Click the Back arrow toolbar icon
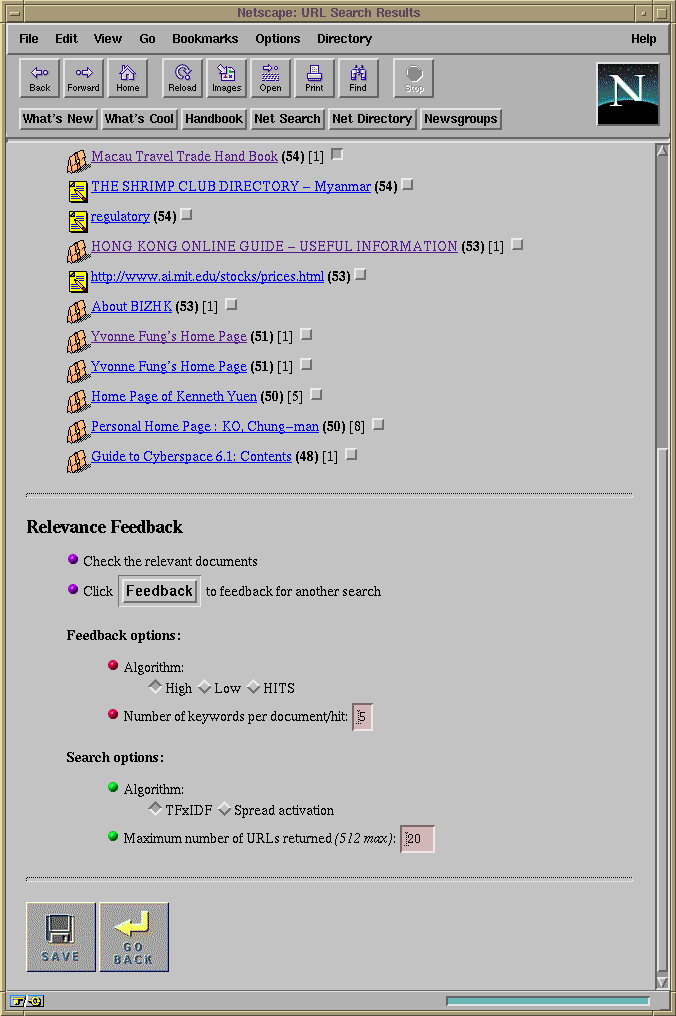This screenshot has width=676, height=1016. (x=40, y=78)
